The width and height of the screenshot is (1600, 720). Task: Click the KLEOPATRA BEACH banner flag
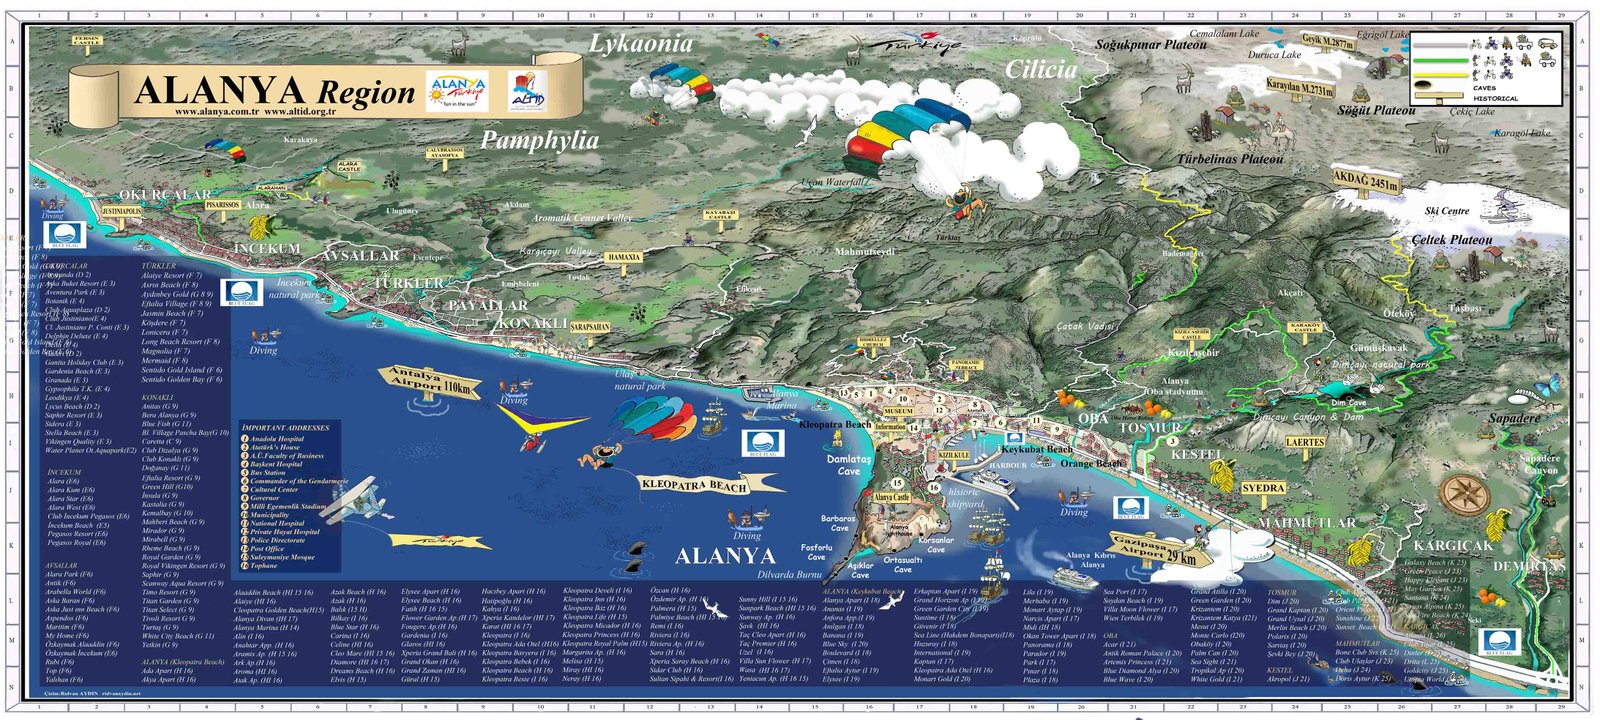[708, 486]
